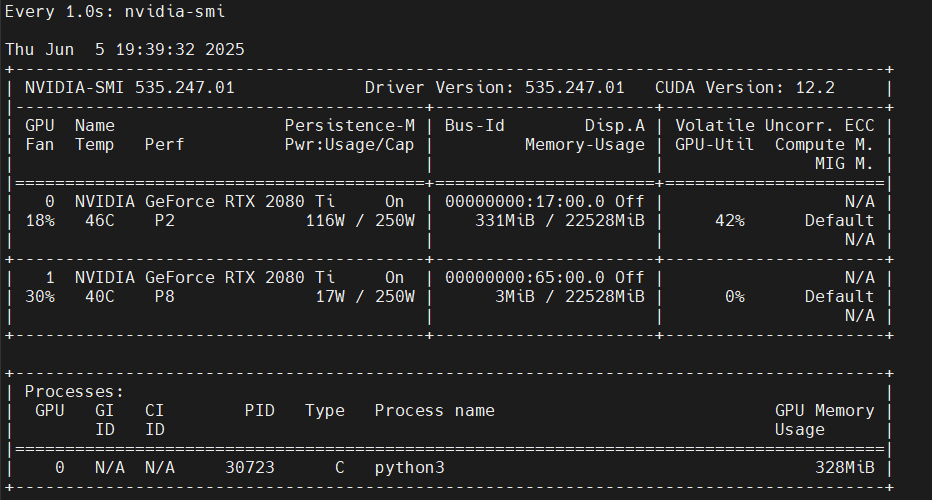Click the 'Memory-Usage' column header
932x500 pixels.
(585, 145)
